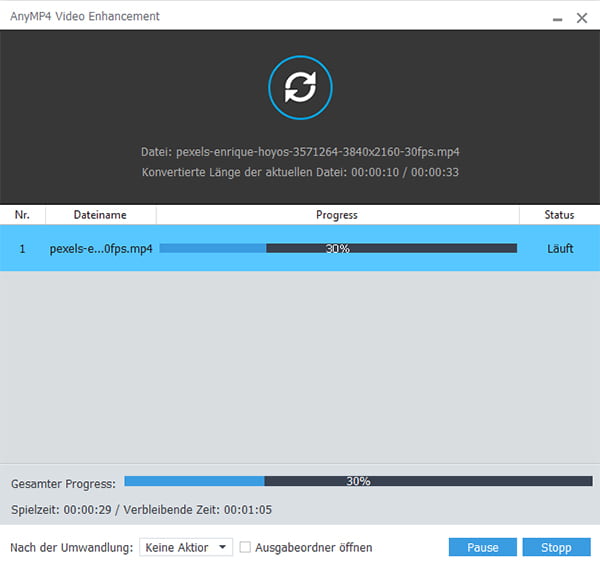Image resolution: width=600 pixels, height=571 pixels.
Task: Click the Dateiname column header
Action: (x=100, y=215)
